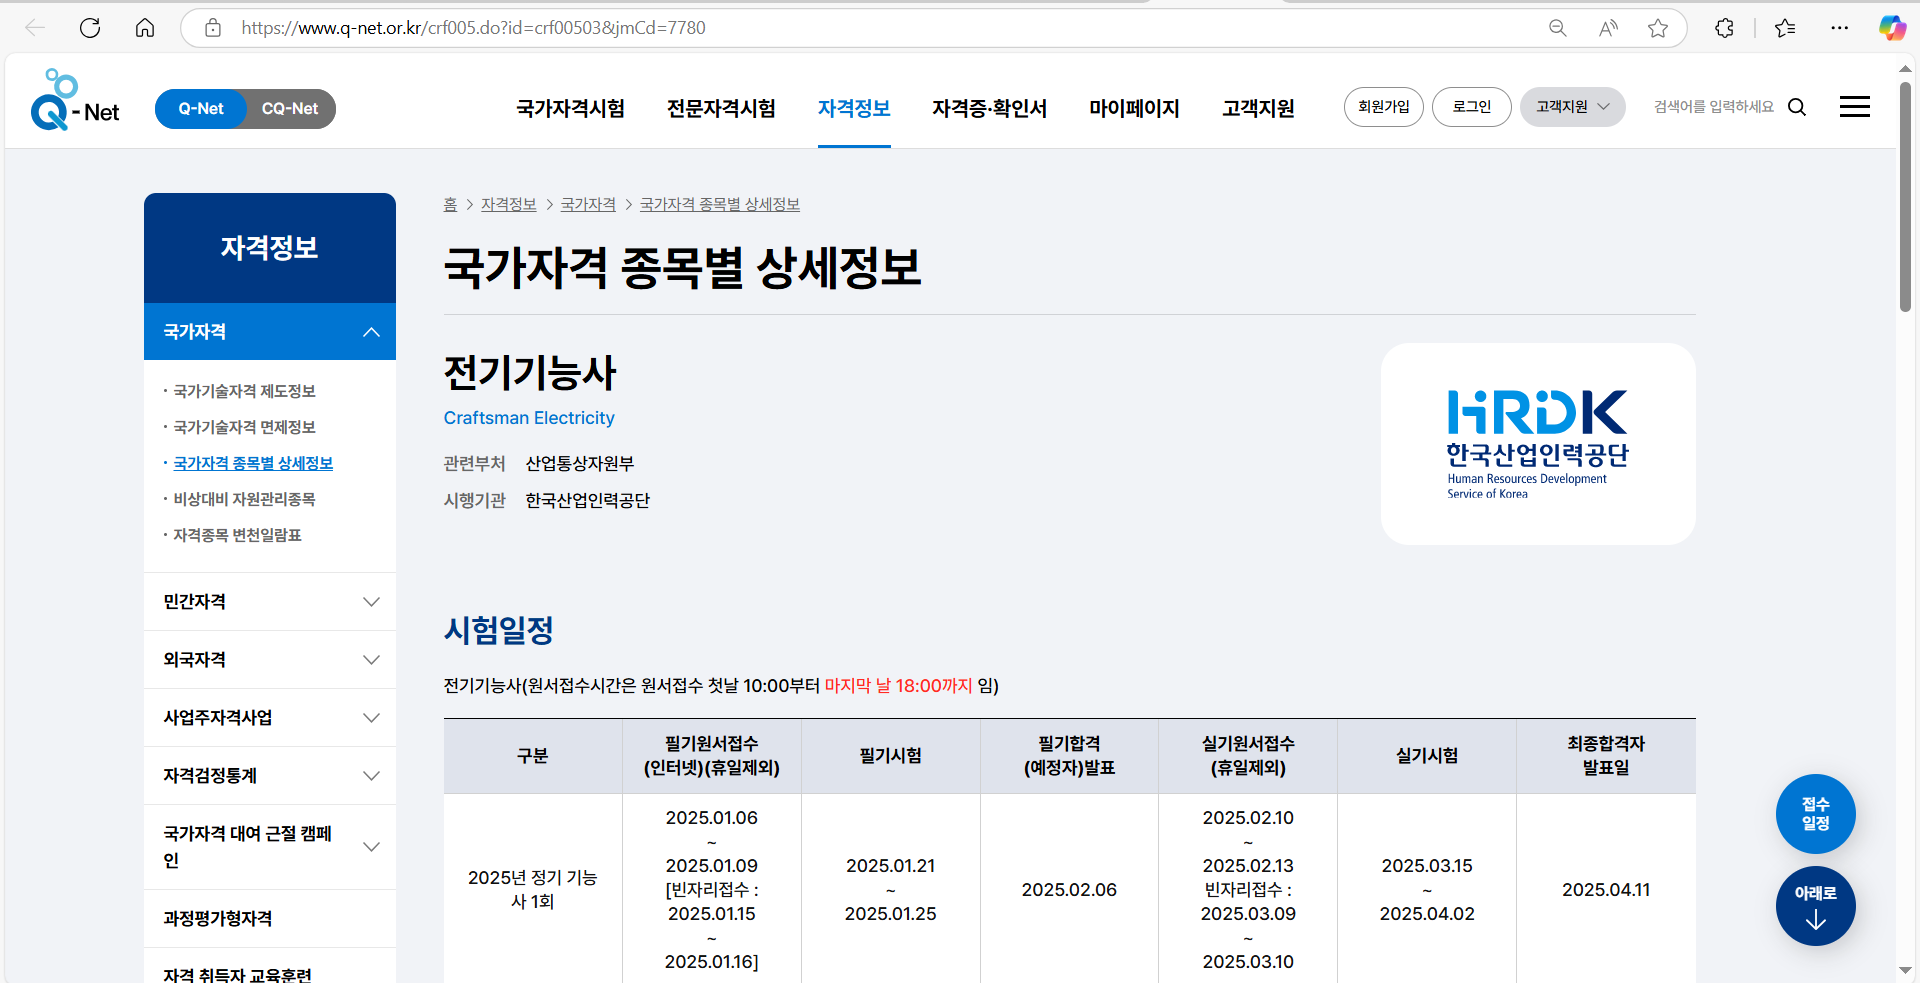Viewport: 1920px width, 983px height.
Task: Open zoom magnifier icon in address bar
Action: coord(1557,28)
